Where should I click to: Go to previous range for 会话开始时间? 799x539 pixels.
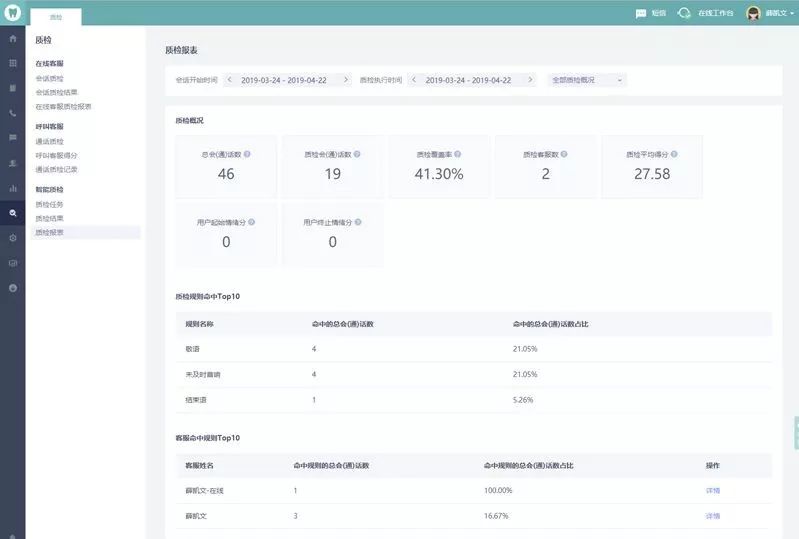click(229, 79)
